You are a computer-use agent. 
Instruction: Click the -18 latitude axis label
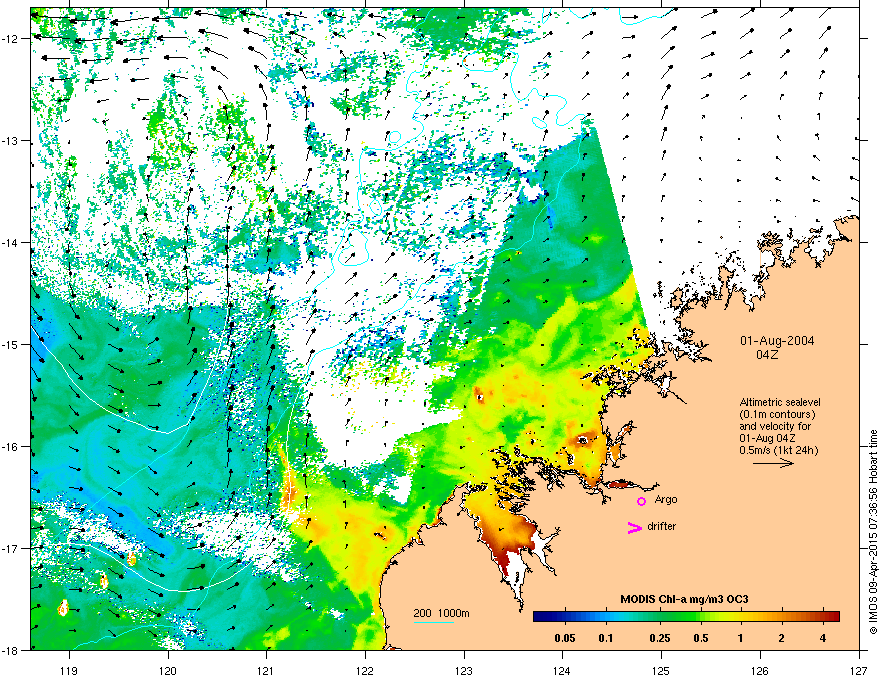click(11, 650)
